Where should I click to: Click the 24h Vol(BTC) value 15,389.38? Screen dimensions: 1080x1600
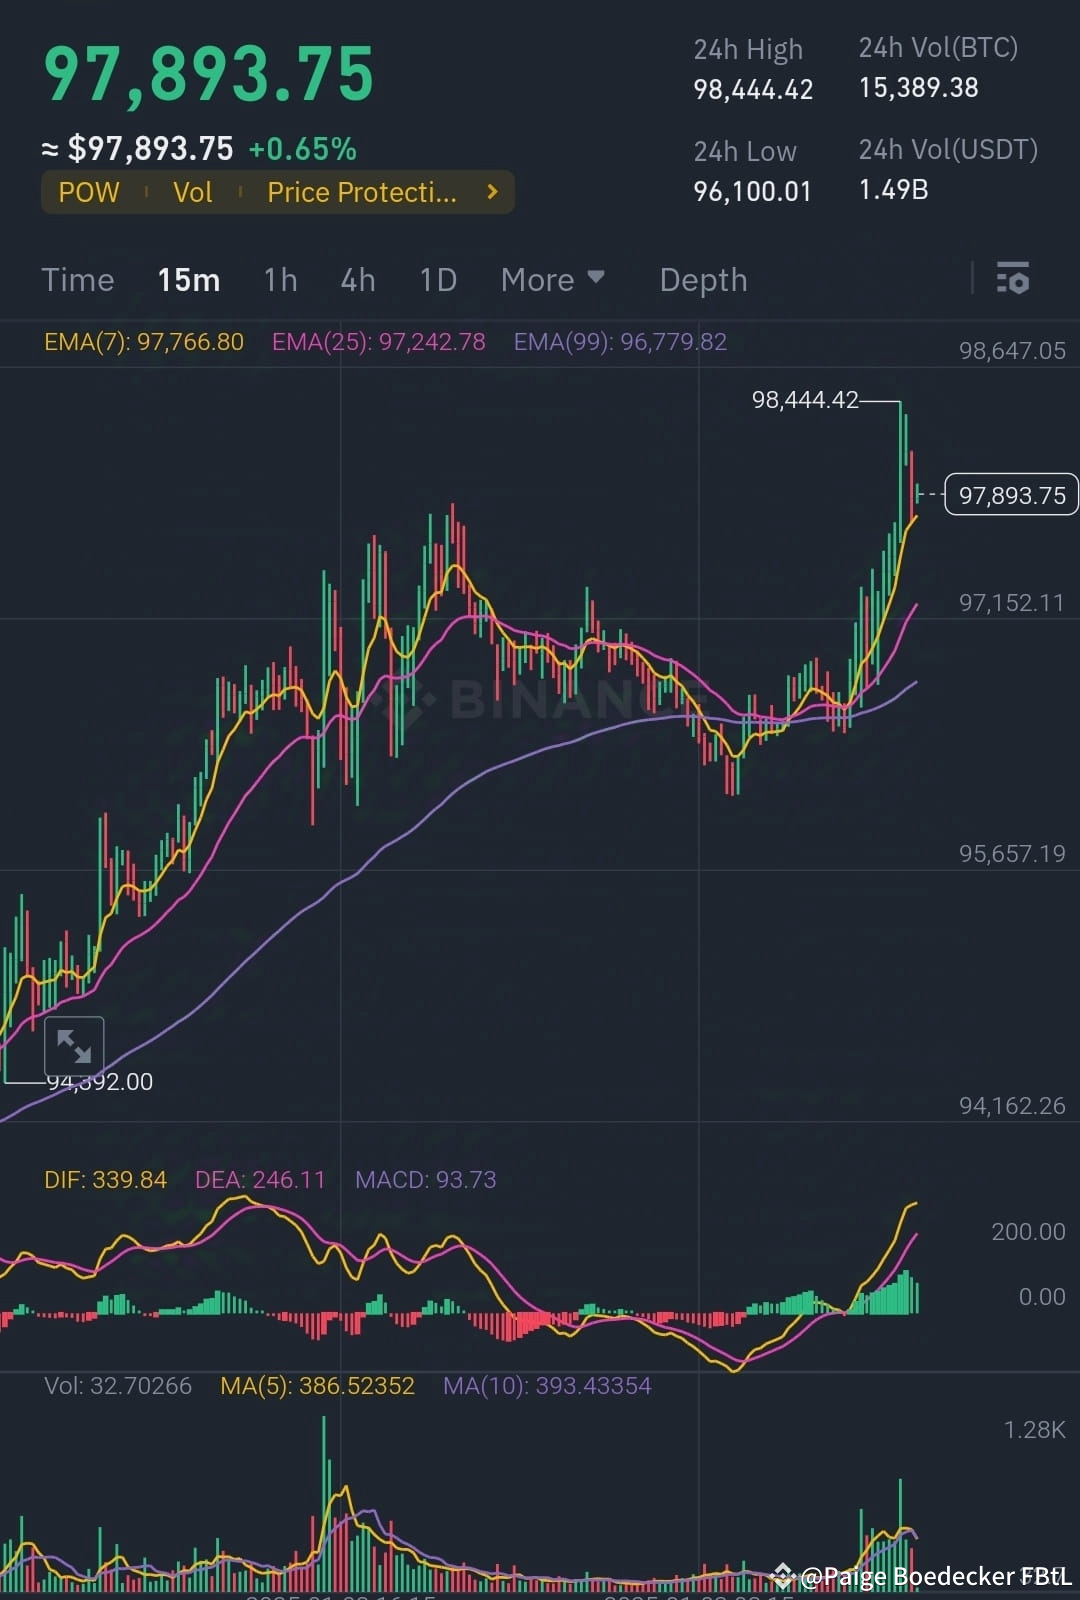(x=918, y=88)
